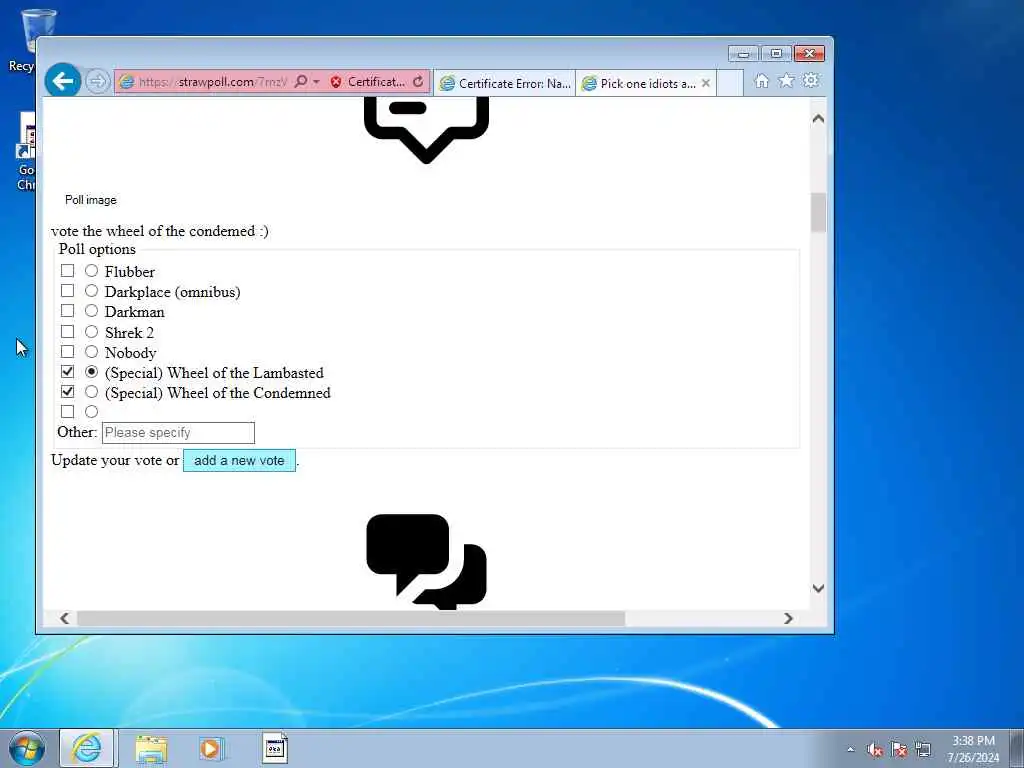1024x768 pixels.
Task: Click the clock showing 3:38 PM
Action: 973,741
